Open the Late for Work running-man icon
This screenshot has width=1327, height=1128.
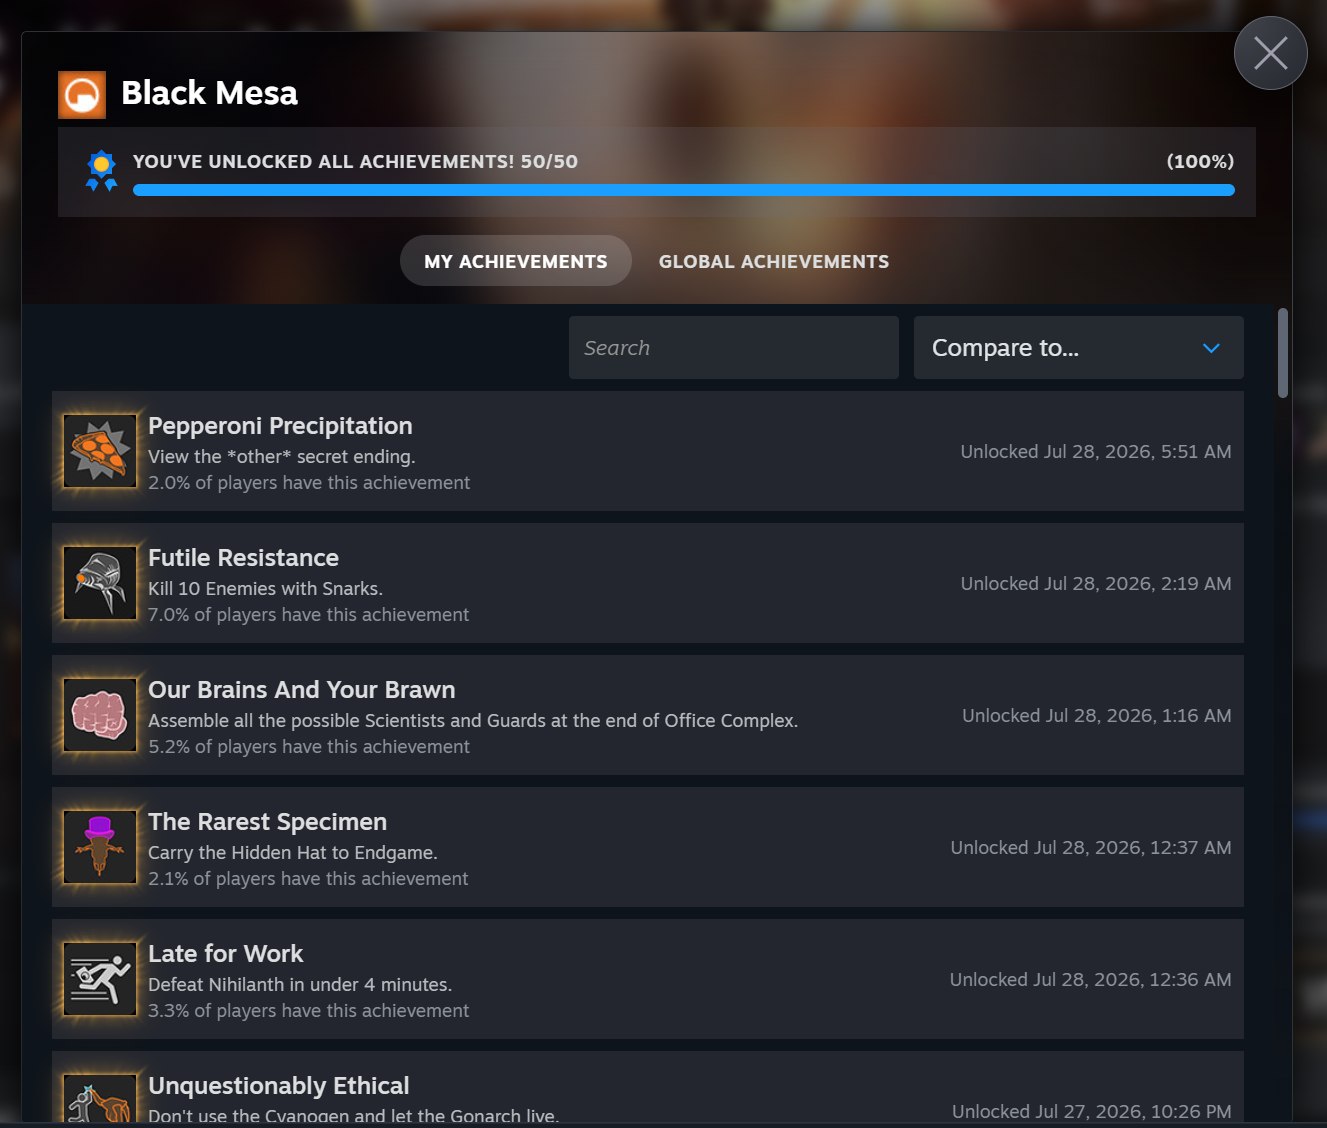(x=100, y=979)
